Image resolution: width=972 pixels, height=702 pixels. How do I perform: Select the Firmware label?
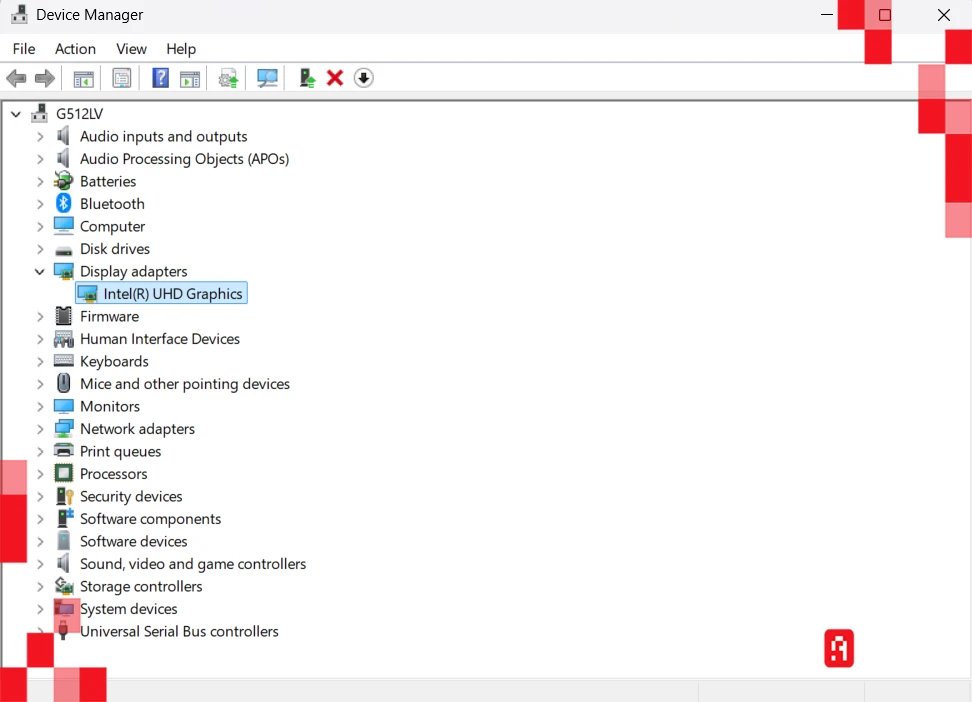109,316
